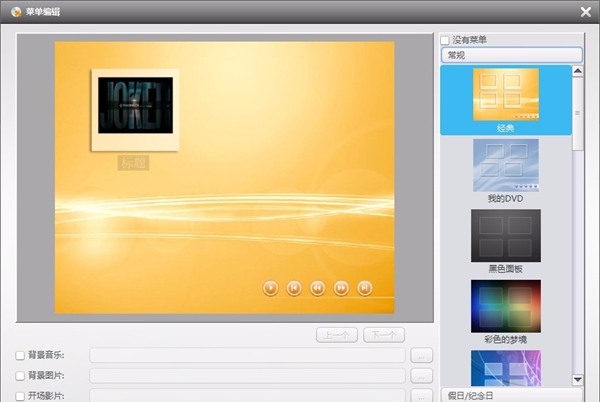Browse for a 开场影片 file
Screen dimensions: 600x402
(421, 396)
